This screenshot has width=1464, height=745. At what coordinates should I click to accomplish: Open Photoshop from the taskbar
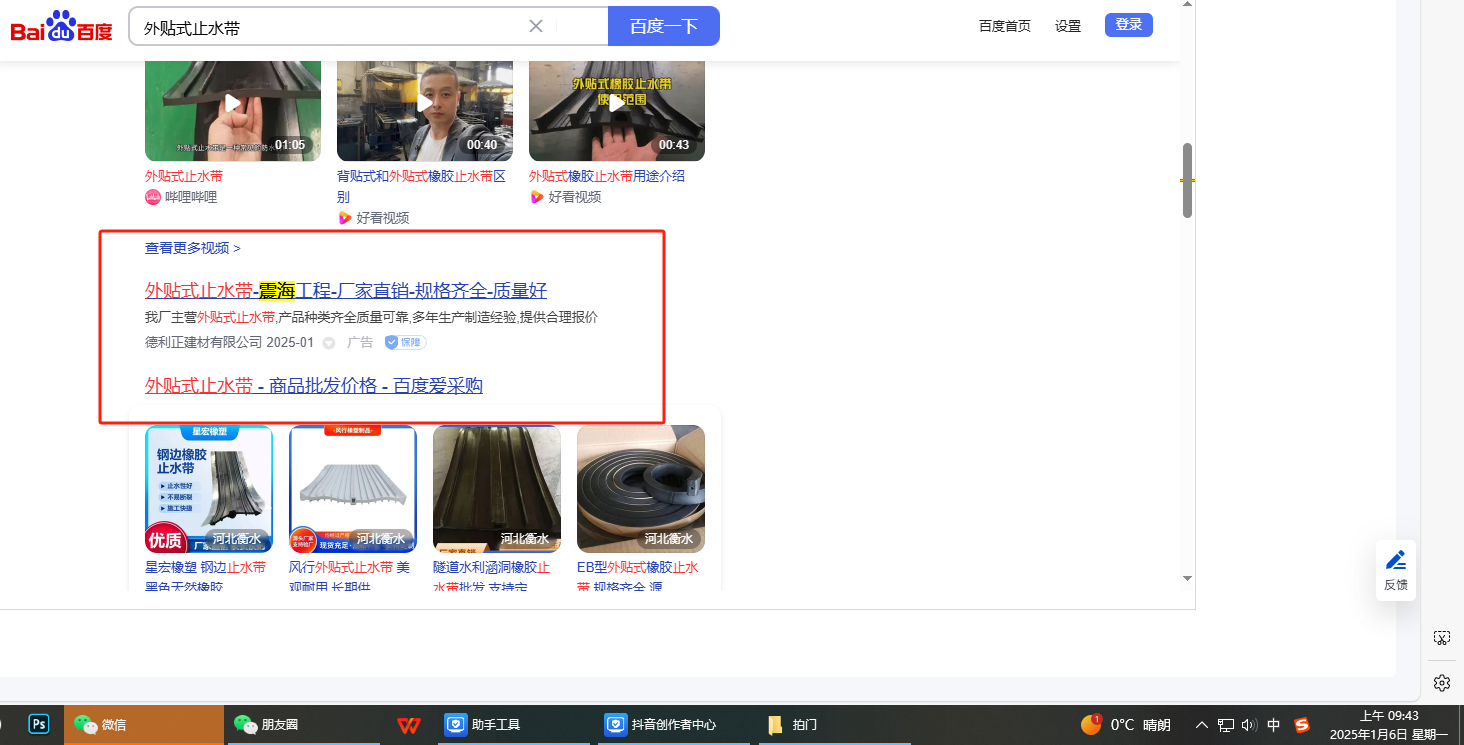39,724
